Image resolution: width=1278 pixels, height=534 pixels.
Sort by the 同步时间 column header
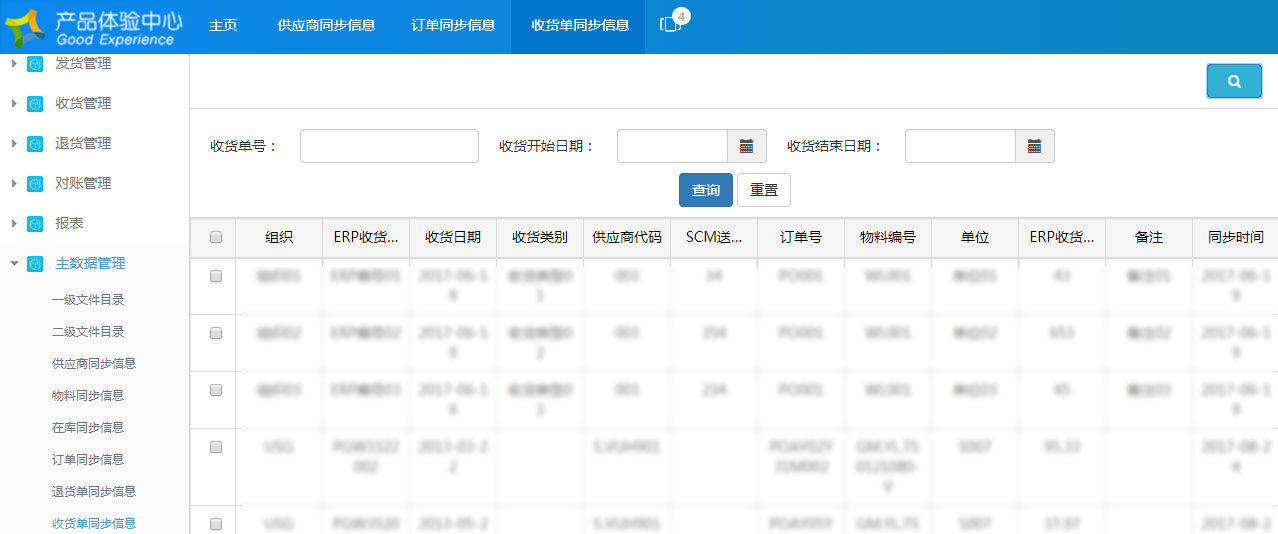click(x=1235, y=238)
